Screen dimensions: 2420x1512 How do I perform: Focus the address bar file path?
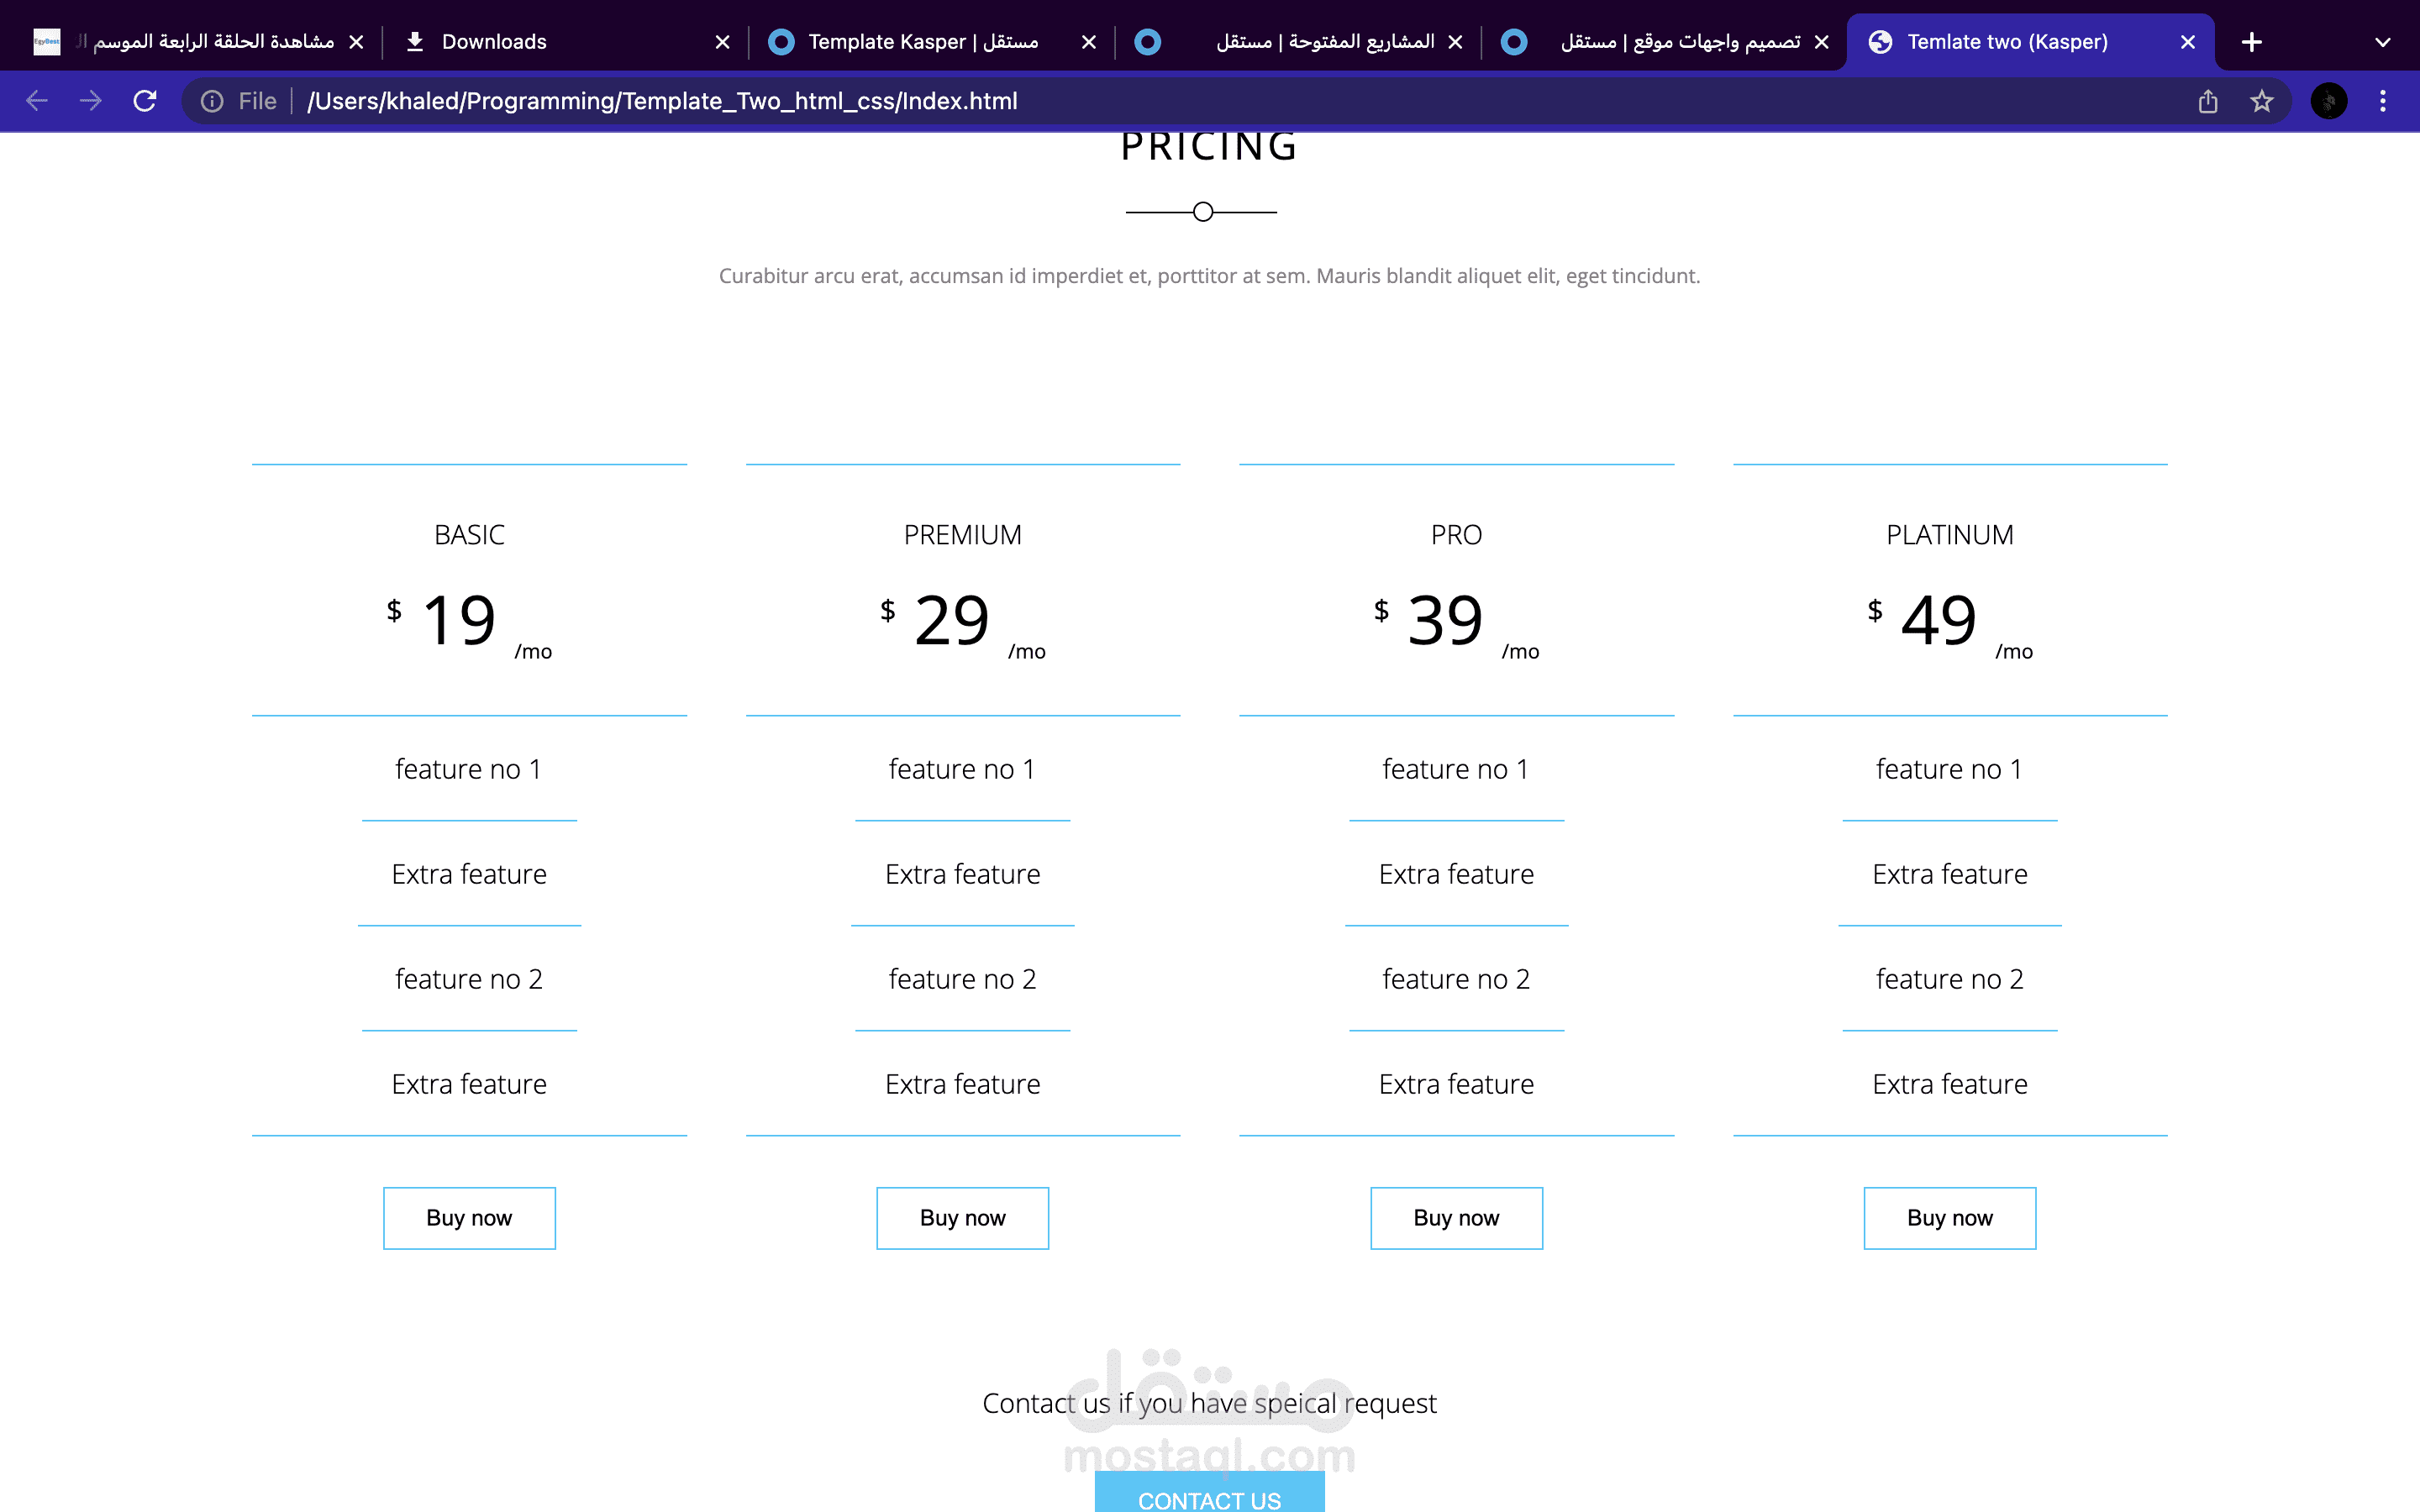click(x=662, y=101)
